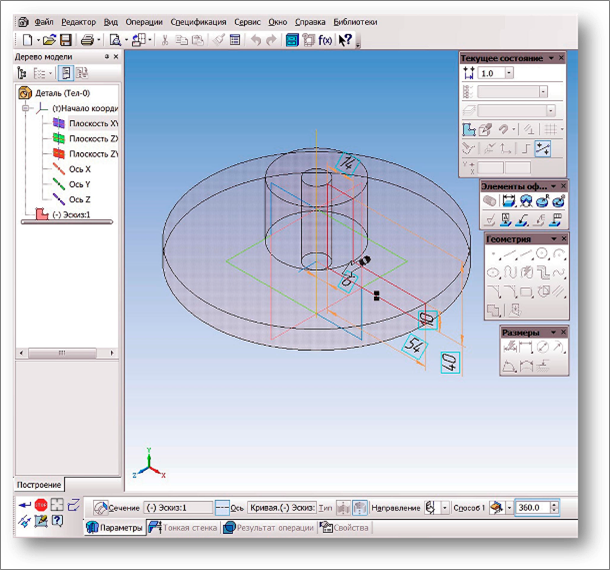Click the red Stop operation icon
The width and height of the screenshot is (610, 570).
[40, 505]
